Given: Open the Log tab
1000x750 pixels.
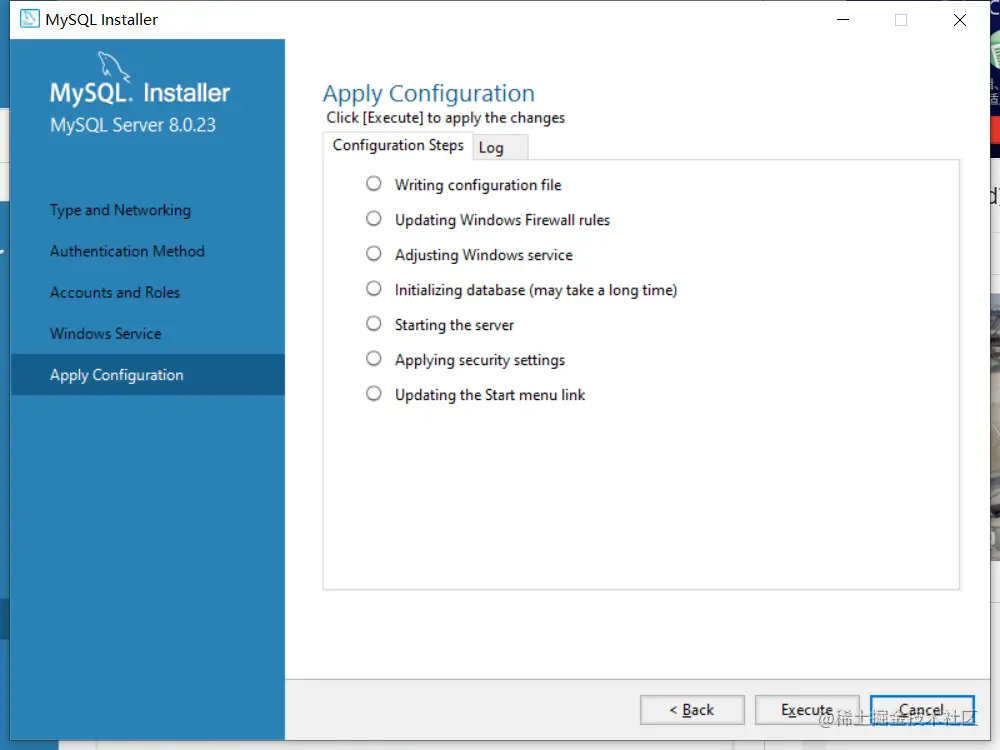Looking at the screenshot, I should click(x=499, y=147).
